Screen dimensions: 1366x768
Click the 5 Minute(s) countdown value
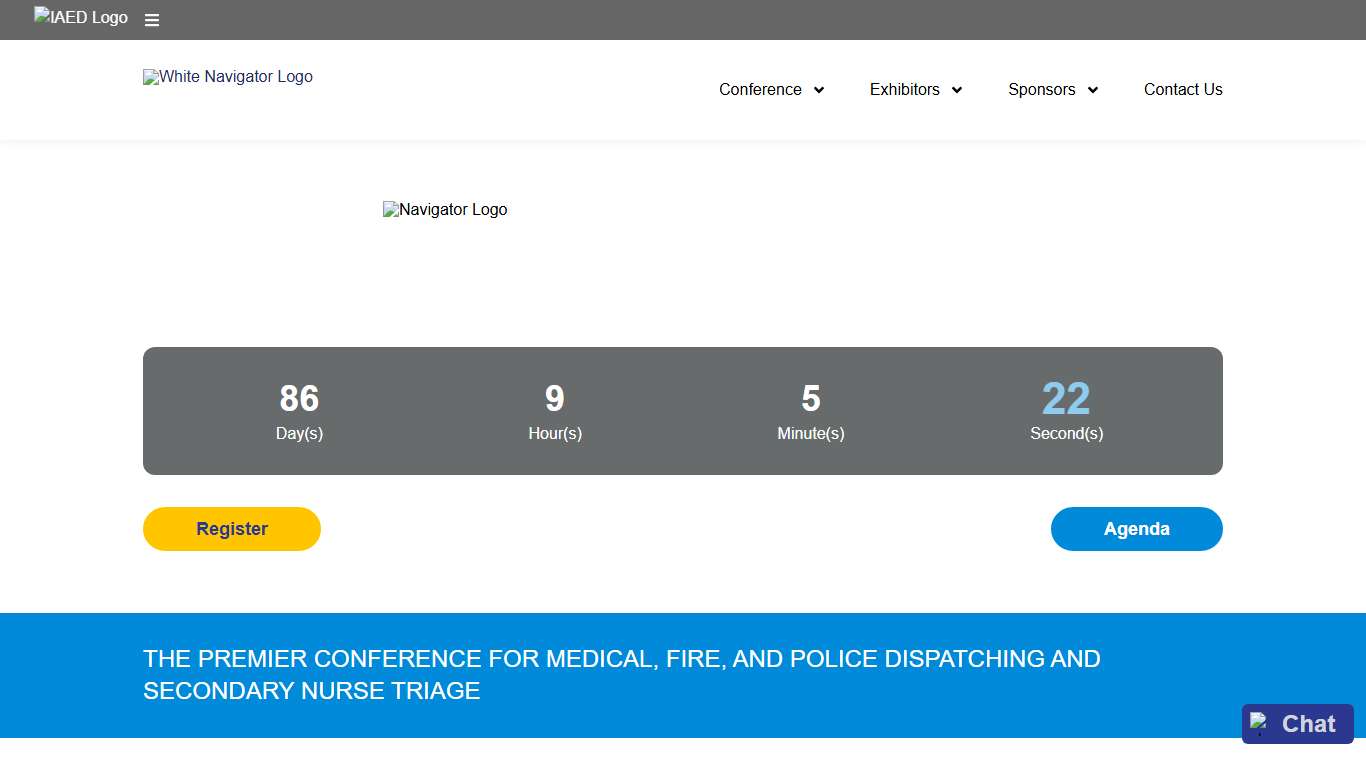coord(811,399)
